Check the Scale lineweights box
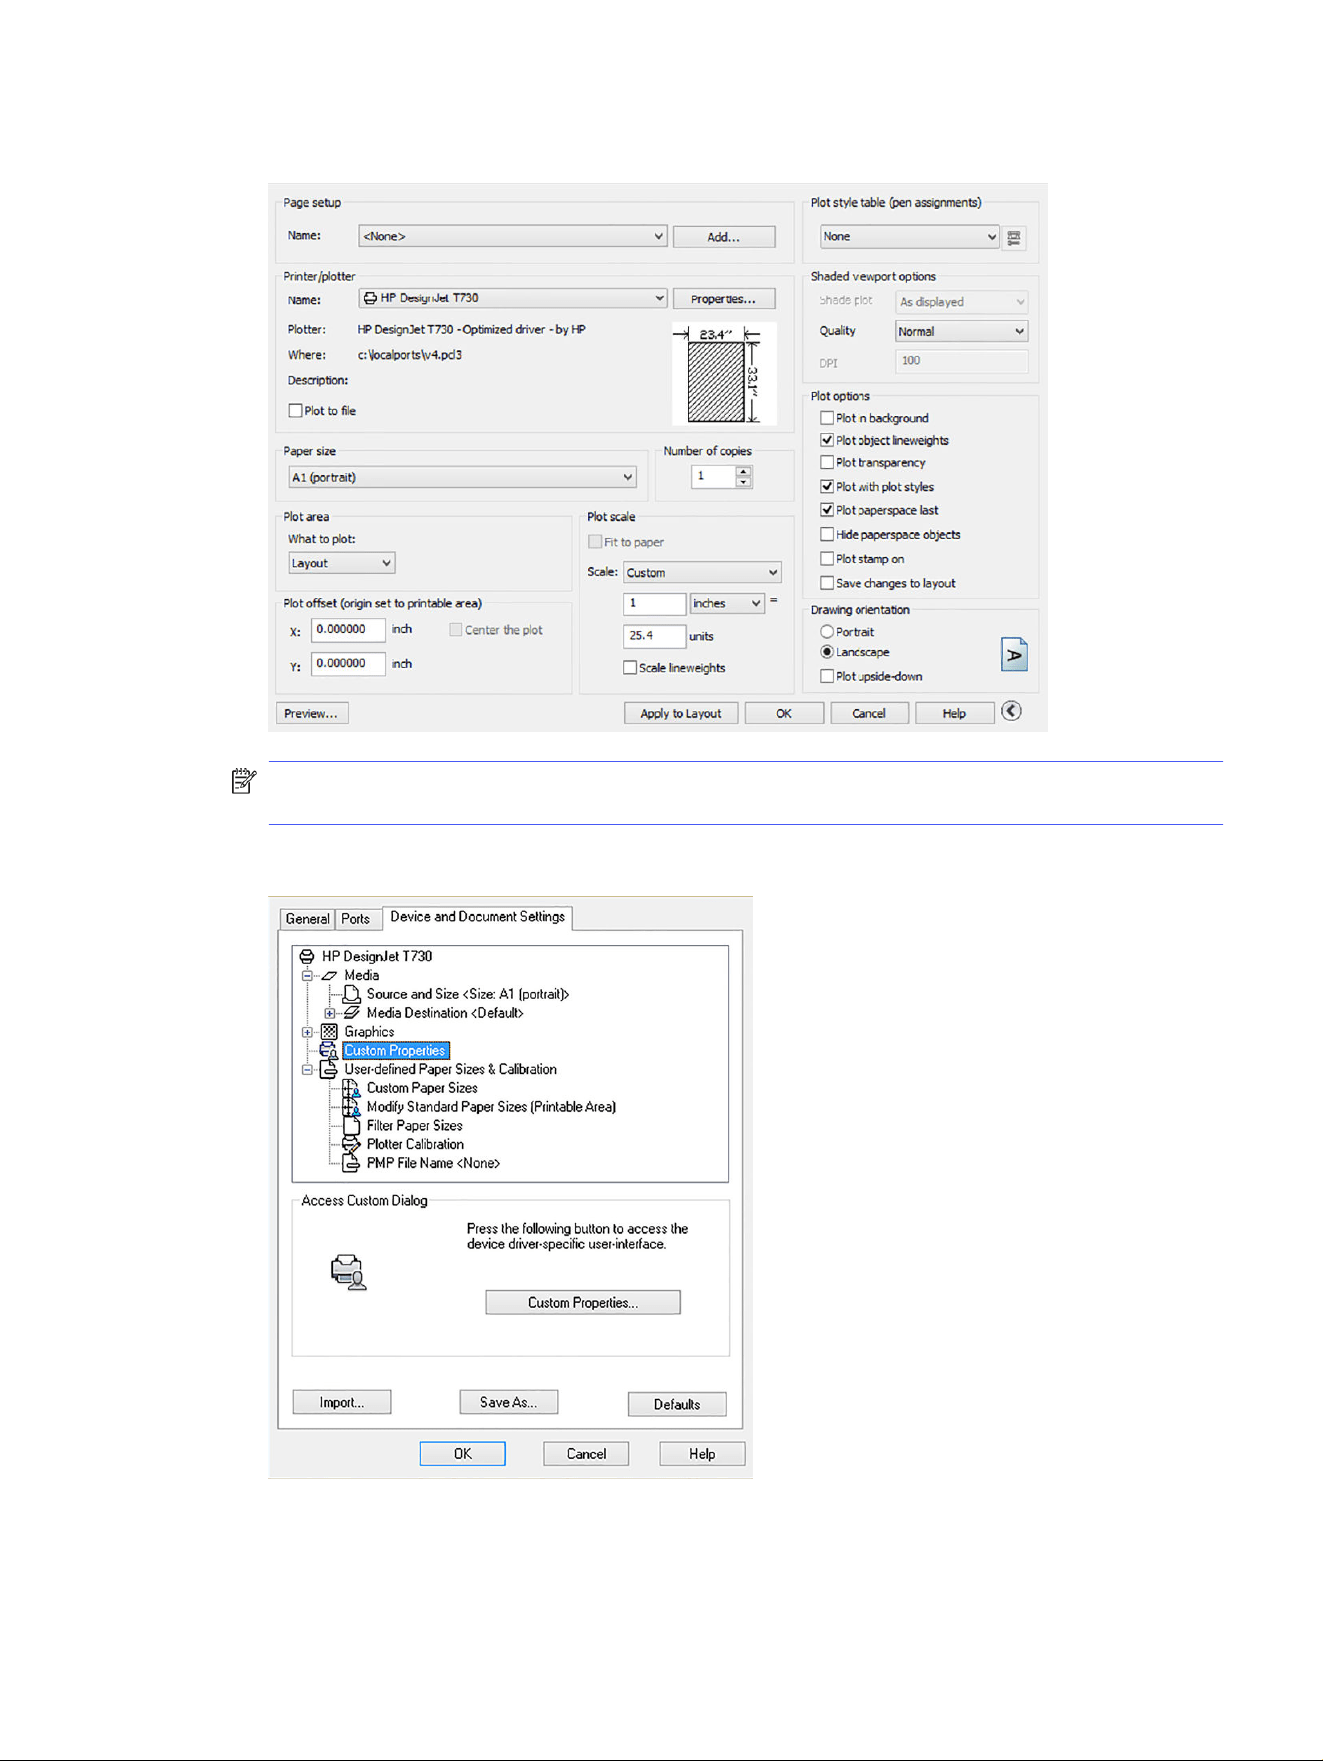The width and height of the screenshot is (1323, 1761). [x=630, y=668]
